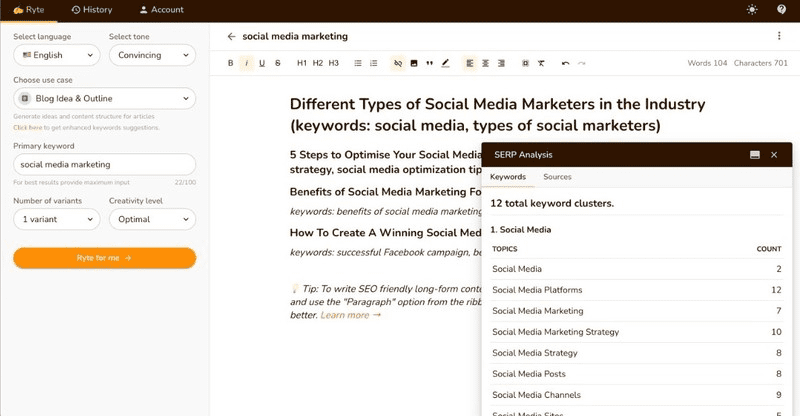Open the History menu

92,10
